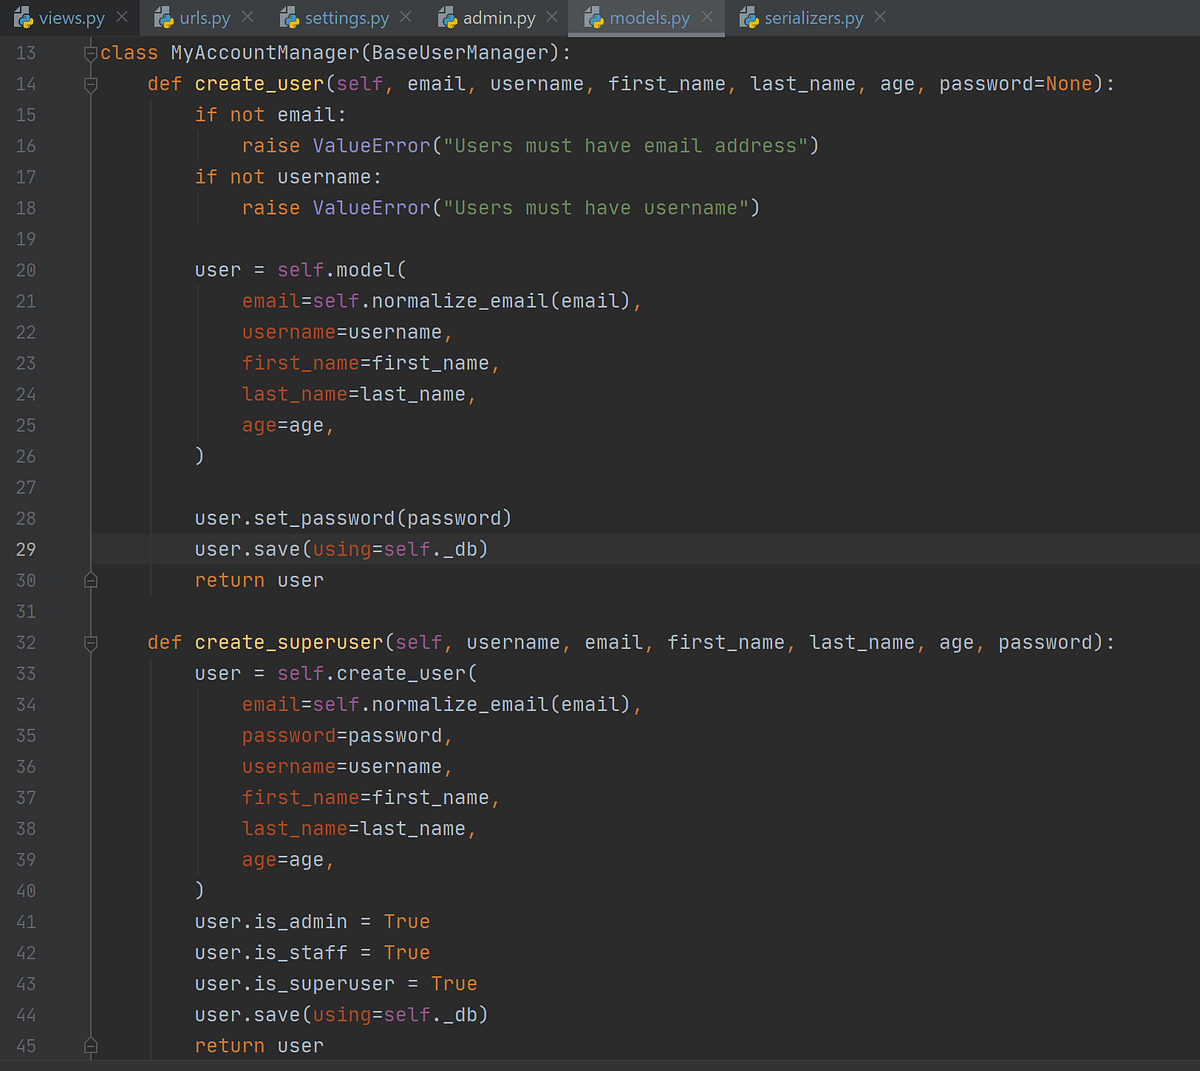Place cursor on the create_superuser definition
Screen dimensions: 1200x1071
289,642
